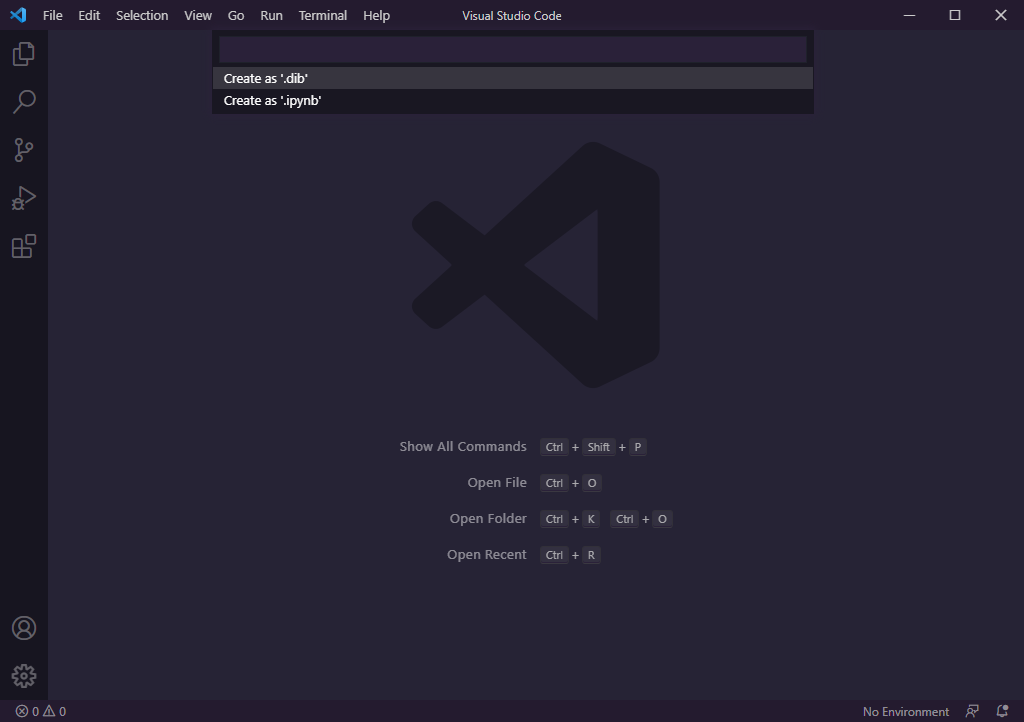This screenshot has width=1024, height=722.
Task: Open the Source Control view
Action: 24,150
